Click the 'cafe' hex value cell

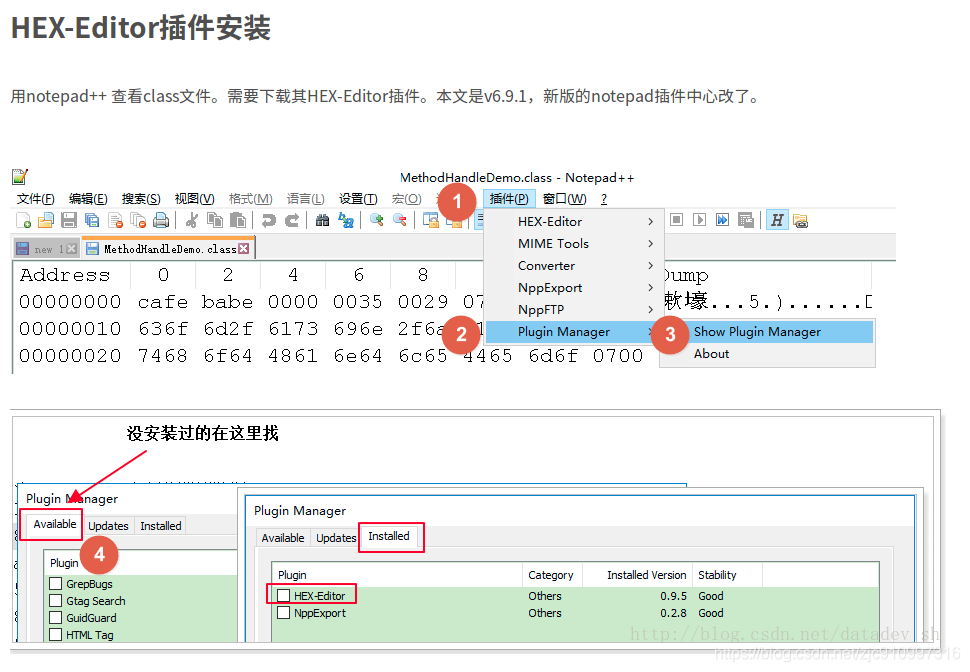pyautogui.click(x=163, y=302)
